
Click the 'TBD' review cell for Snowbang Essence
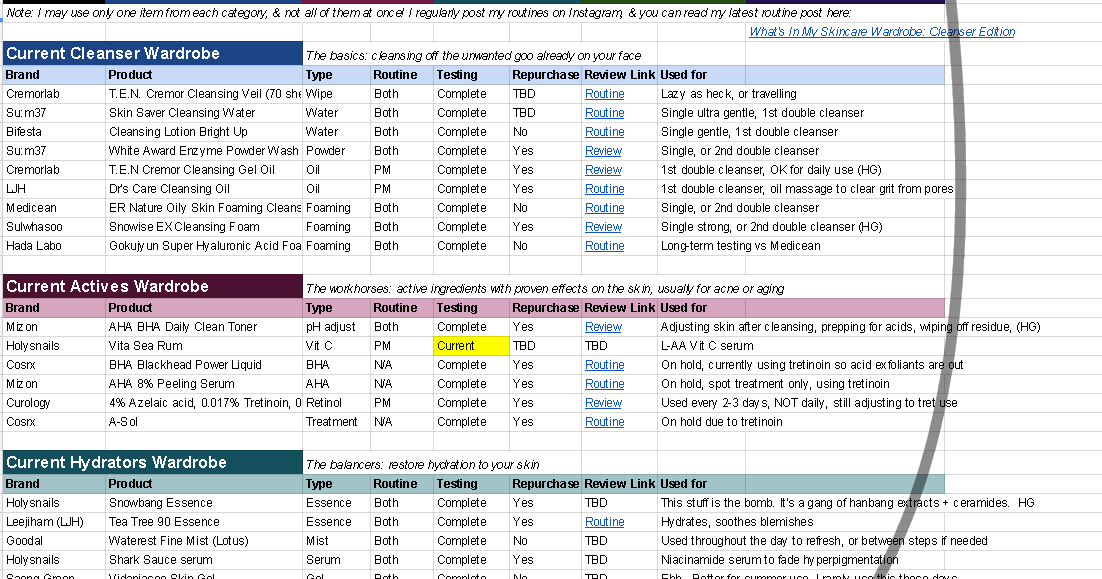[619, 503]
